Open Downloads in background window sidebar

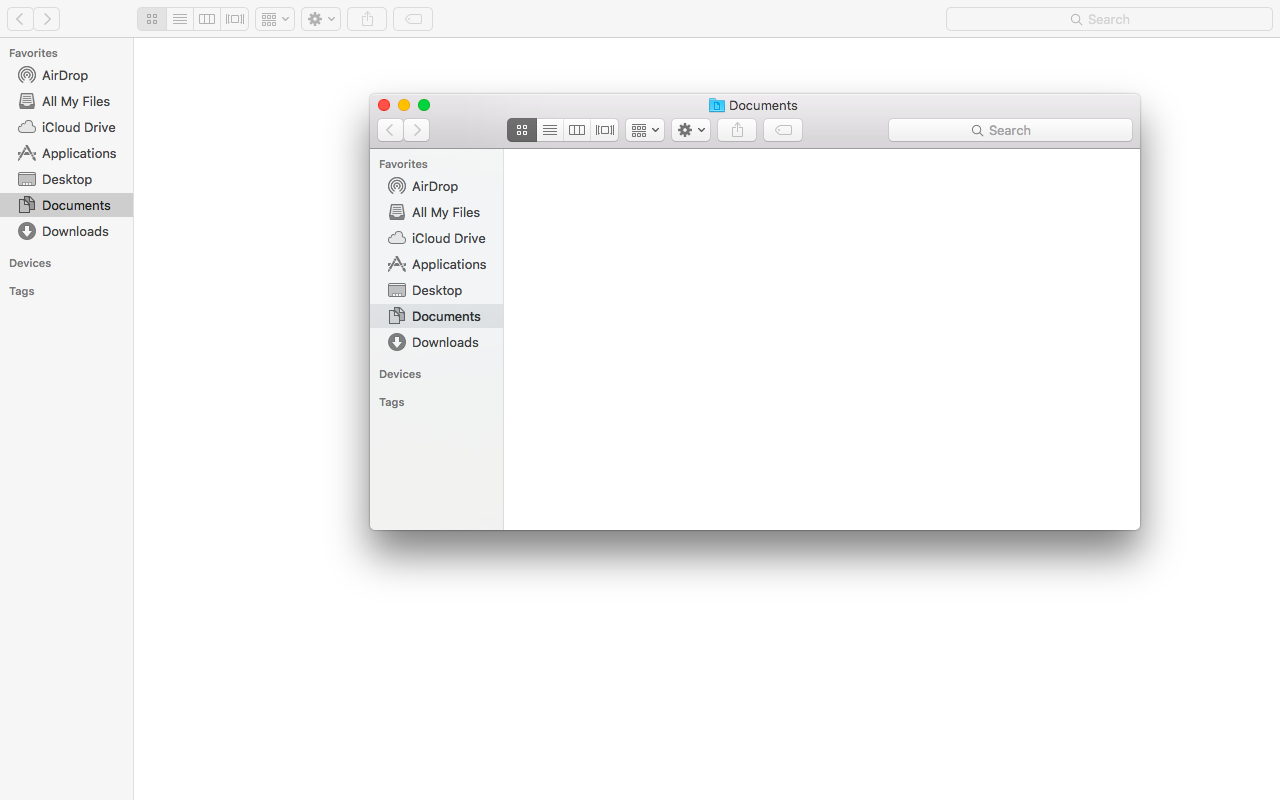66,231
